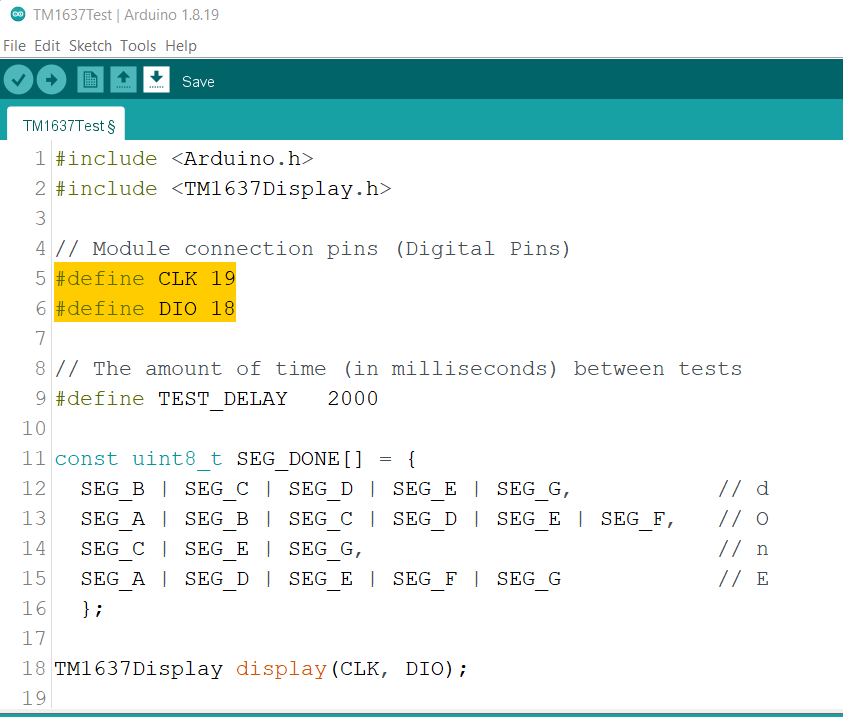
Task: Click the '#include <TM1637Display.h>' line
Action: coord(223,189)
